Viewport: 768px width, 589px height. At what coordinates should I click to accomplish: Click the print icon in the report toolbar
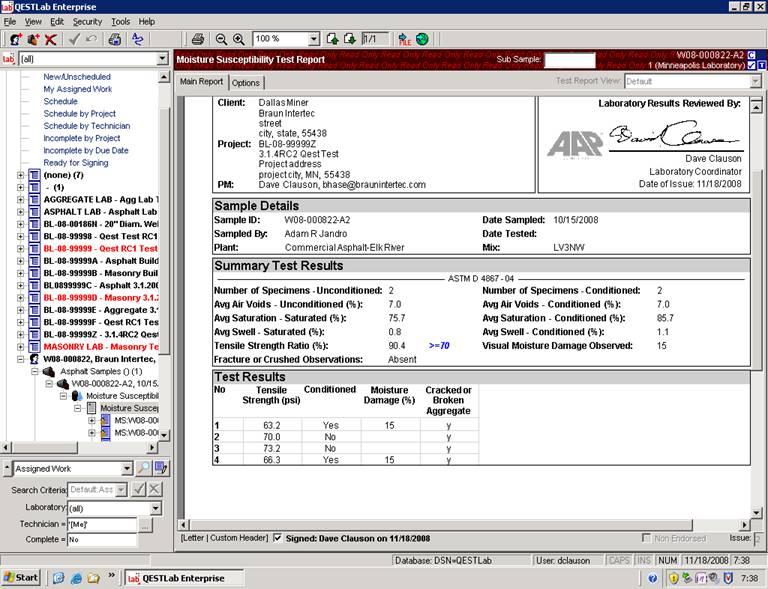pyautogui.click(x=197, y=39)
